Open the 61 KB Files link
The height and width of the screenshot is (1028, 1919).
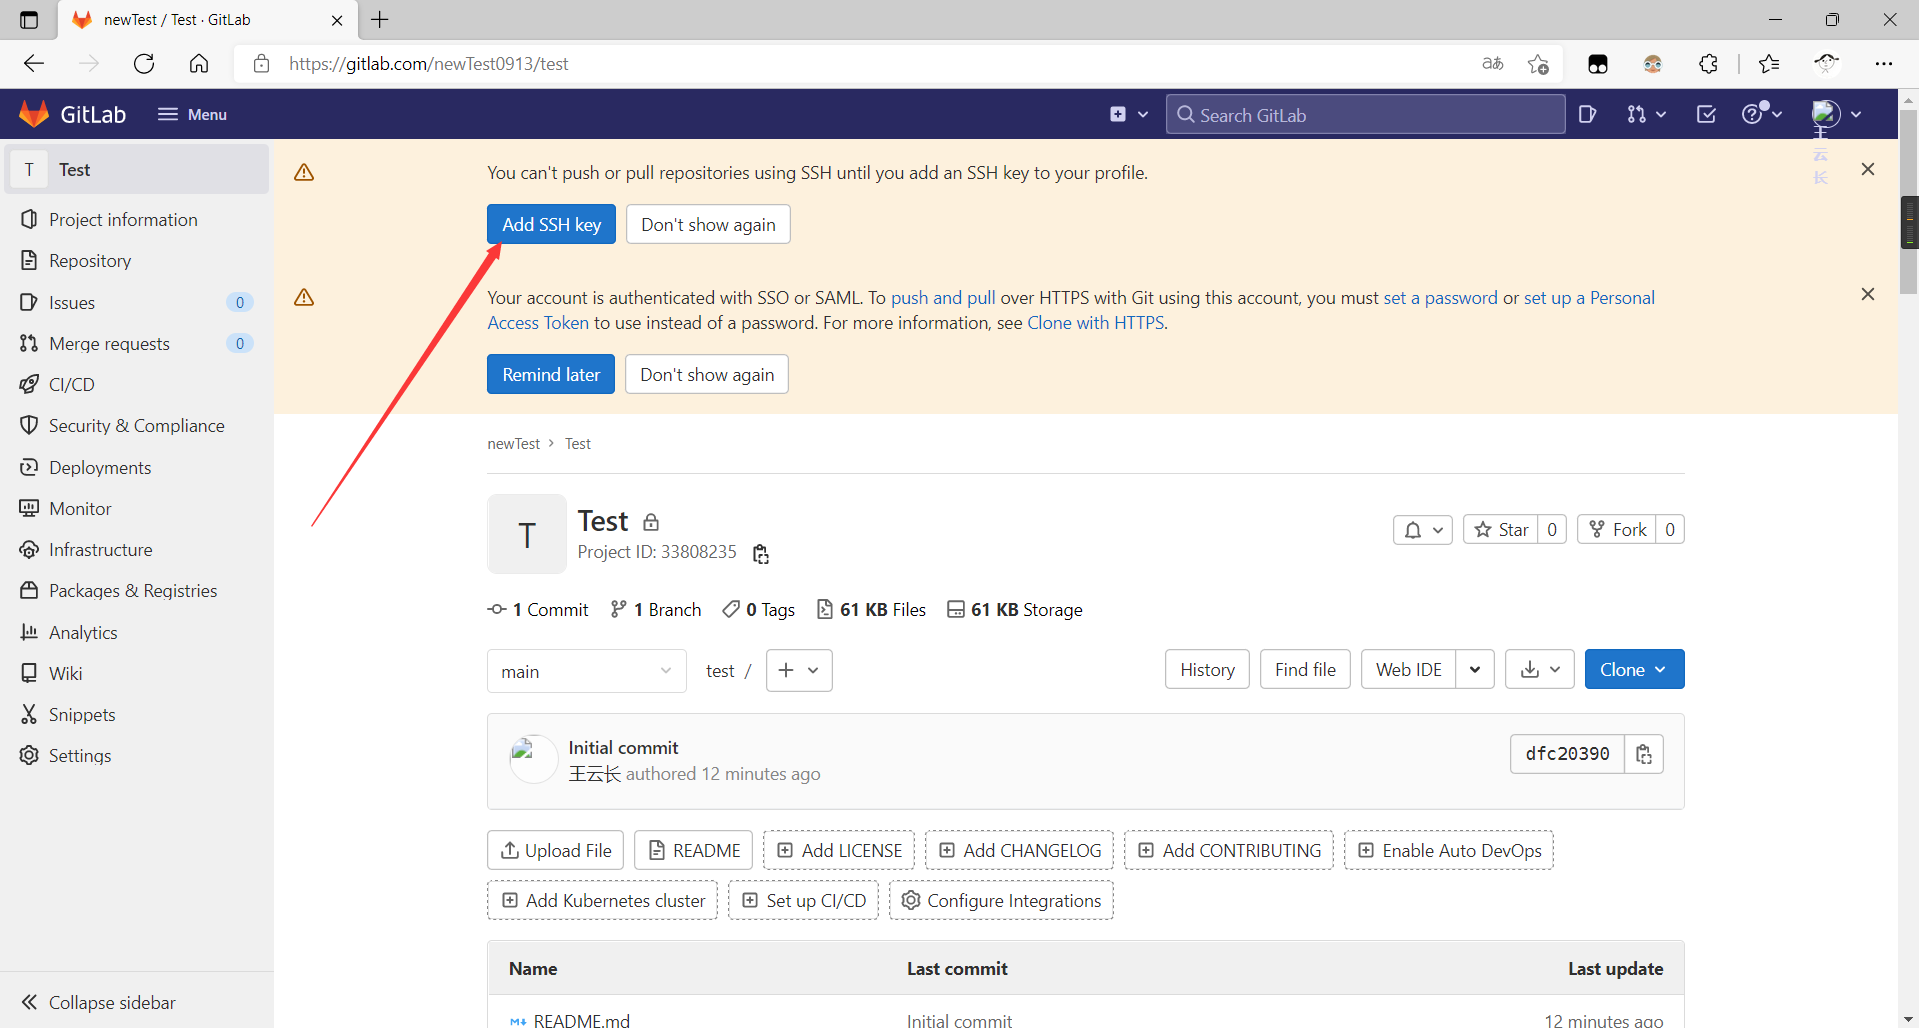pos(871,609)
